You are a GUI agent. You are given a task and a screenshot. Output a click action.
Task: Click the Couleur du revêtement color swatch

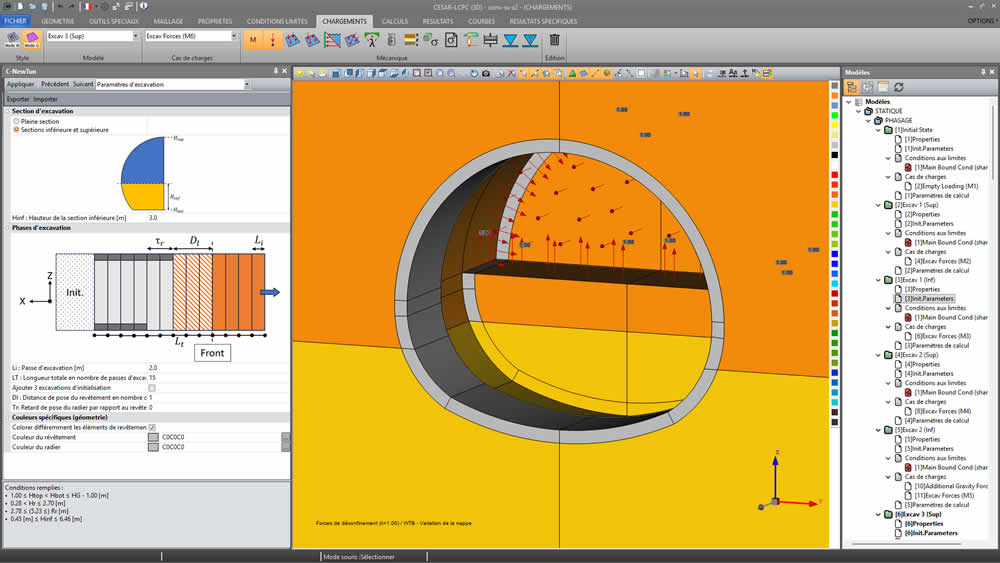[x=153, y=437]
